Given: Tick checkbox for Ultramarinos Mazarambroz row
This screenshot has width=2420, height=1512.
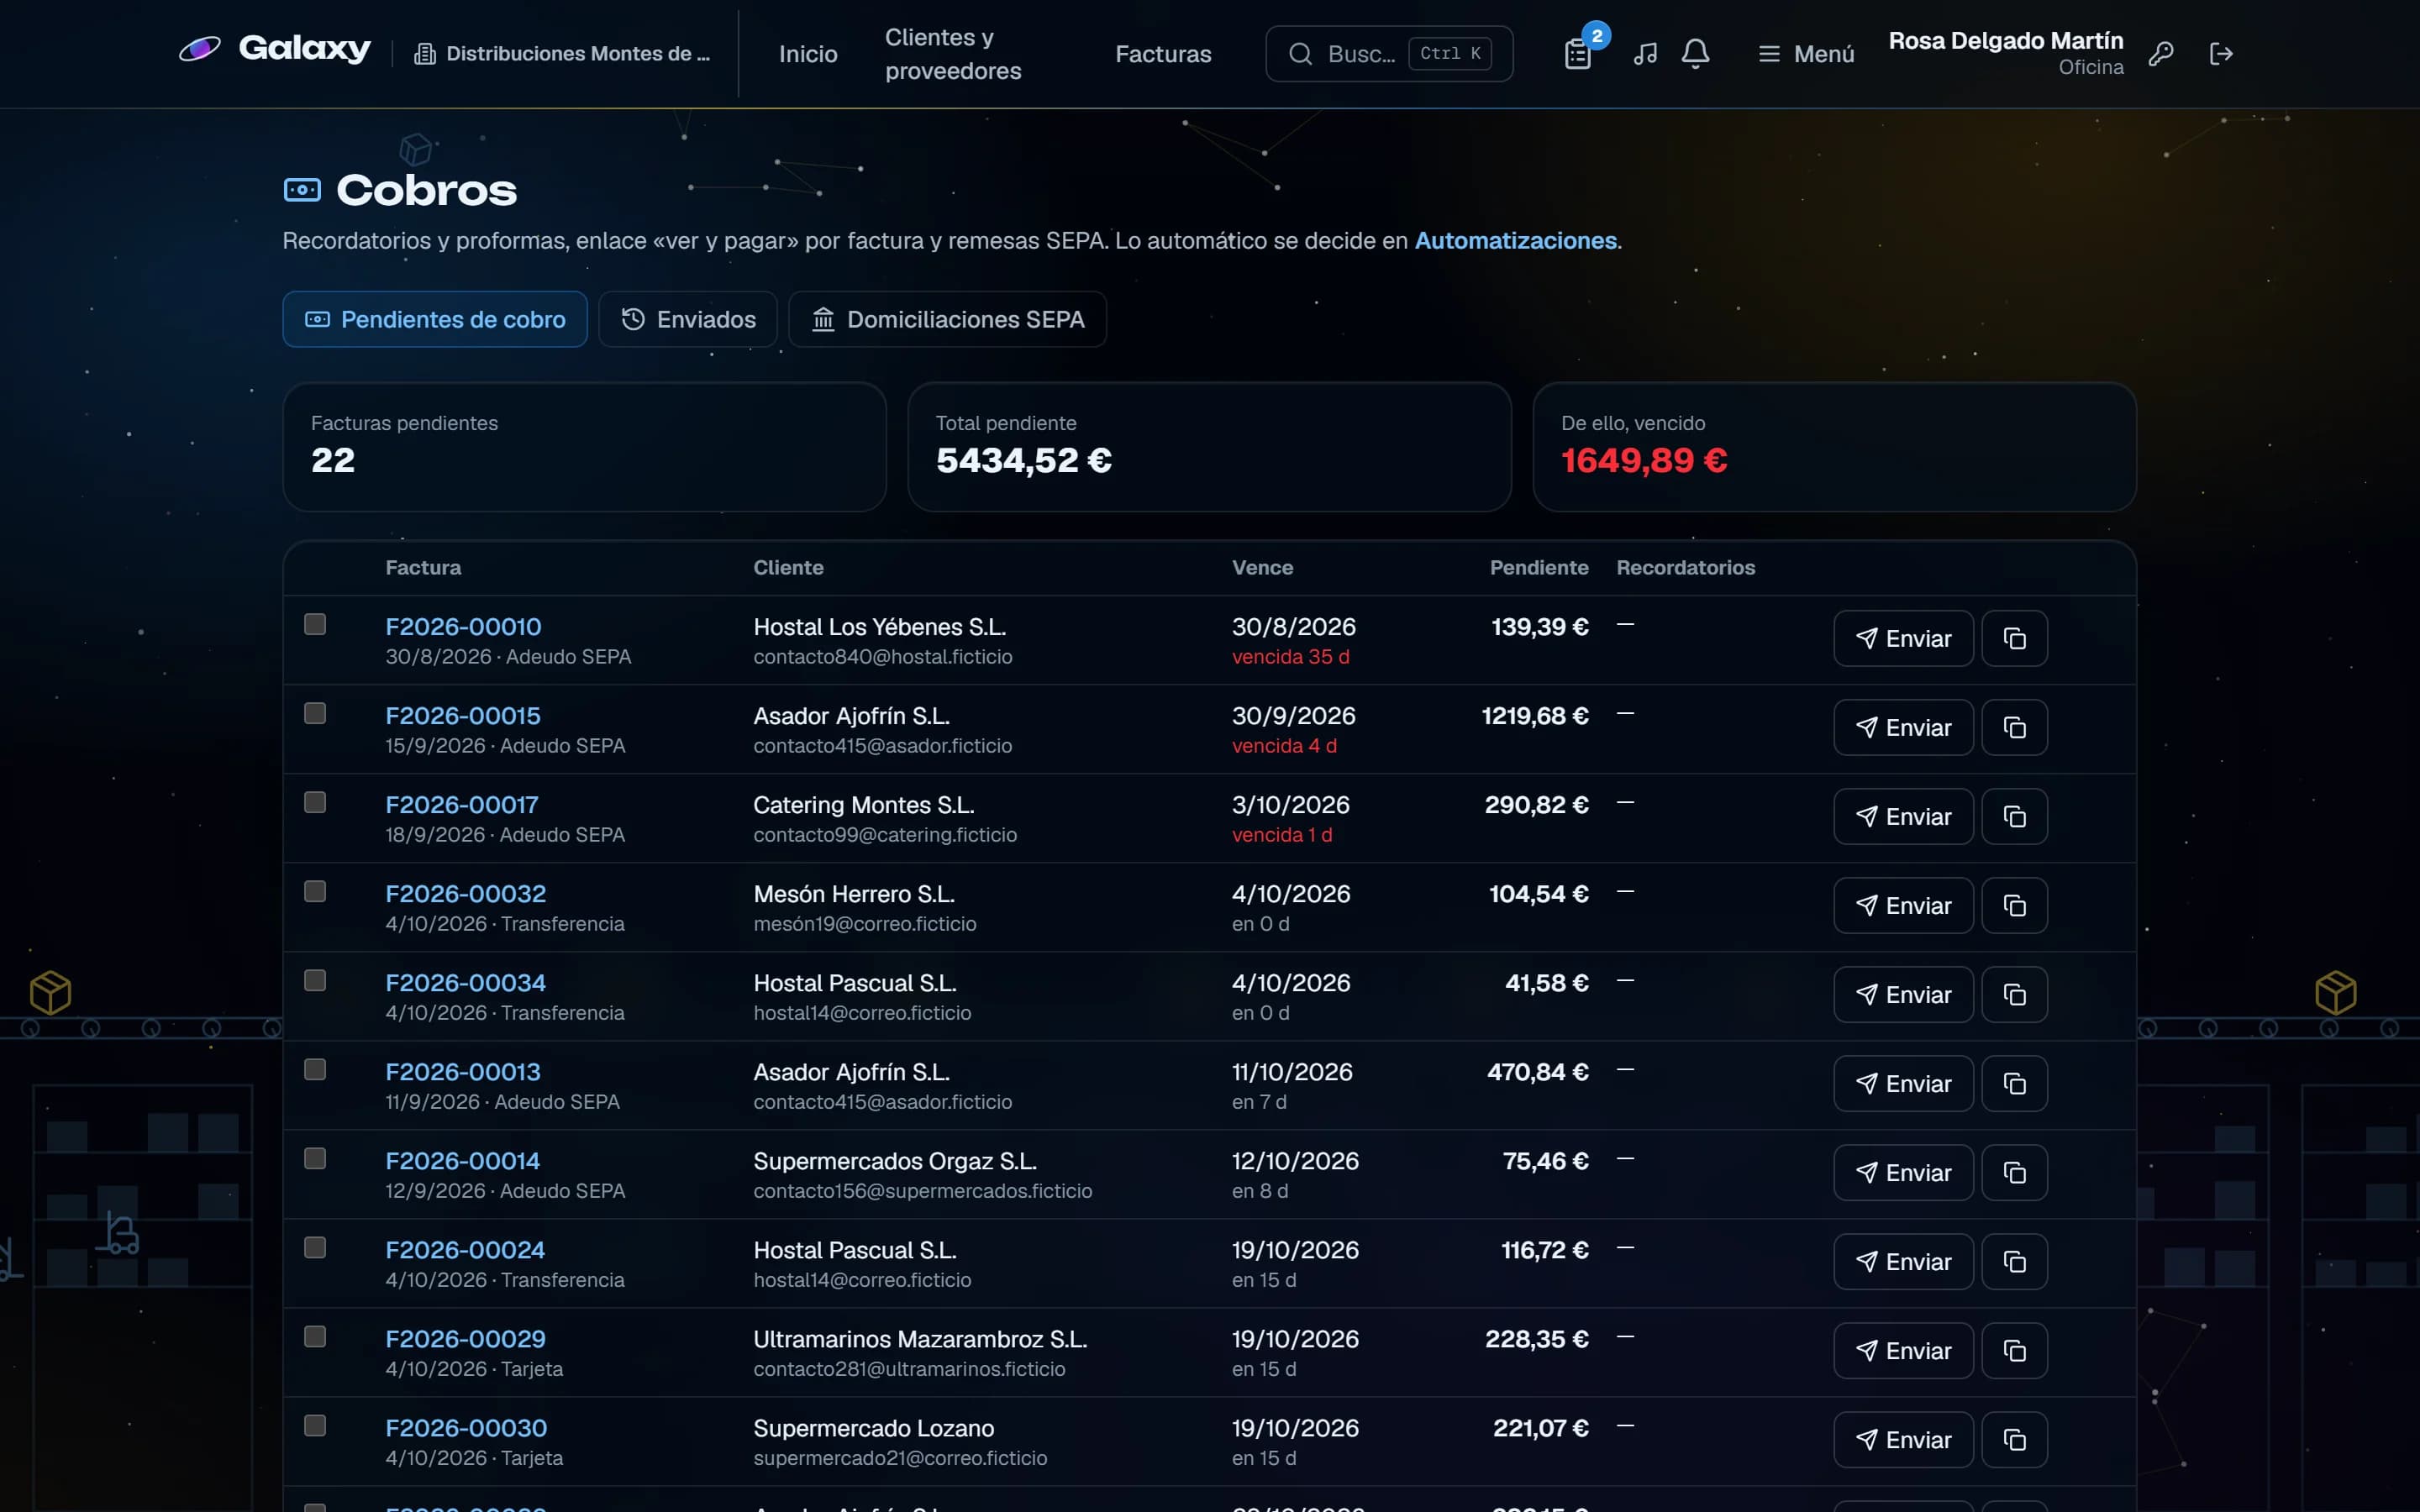Looking at the screenshot, I should (315, 1336).
